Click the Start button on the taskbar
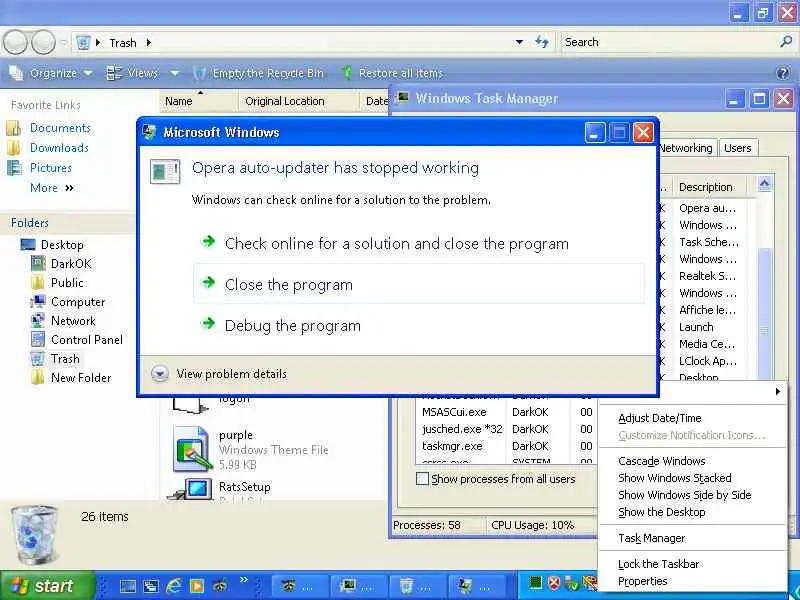This screenshot has height=600, width=800. (x=47, y=586)
